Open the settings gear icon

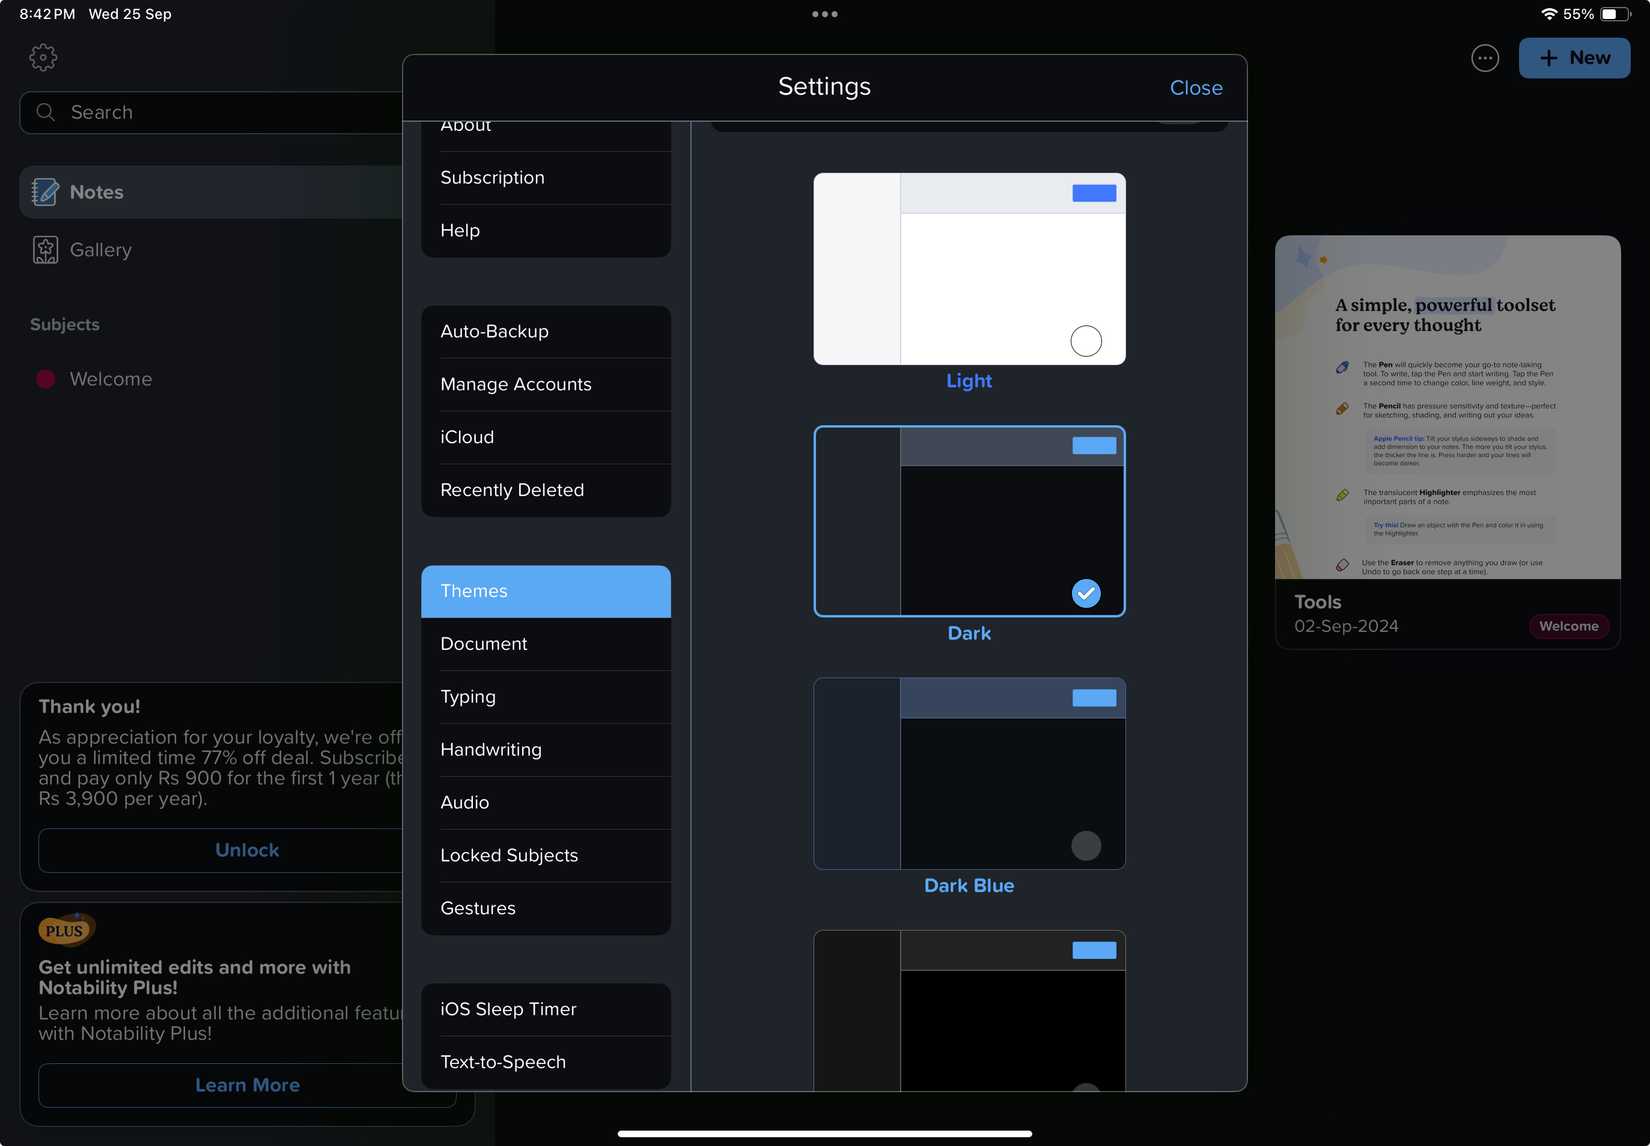point(43,57)
